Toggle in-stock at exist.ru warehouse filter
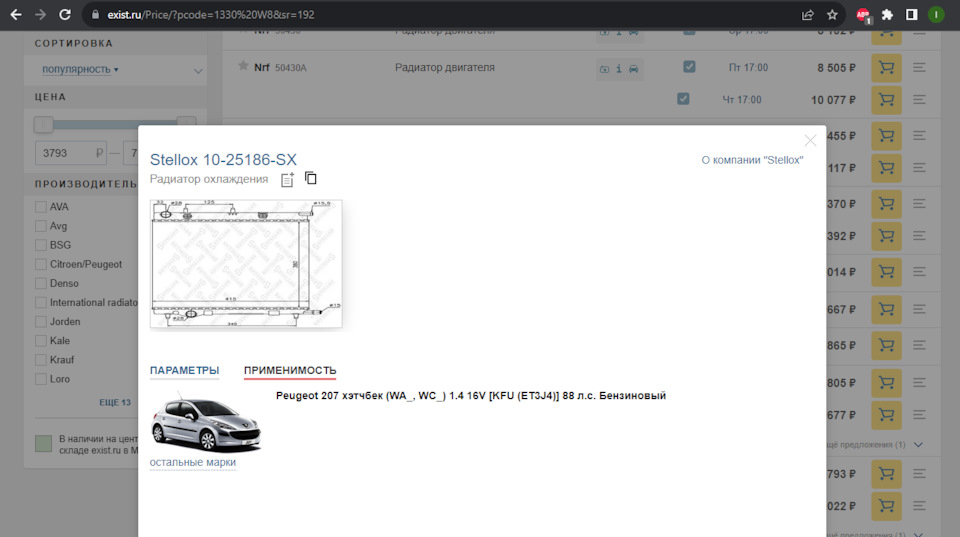 [x=43, y=444]
